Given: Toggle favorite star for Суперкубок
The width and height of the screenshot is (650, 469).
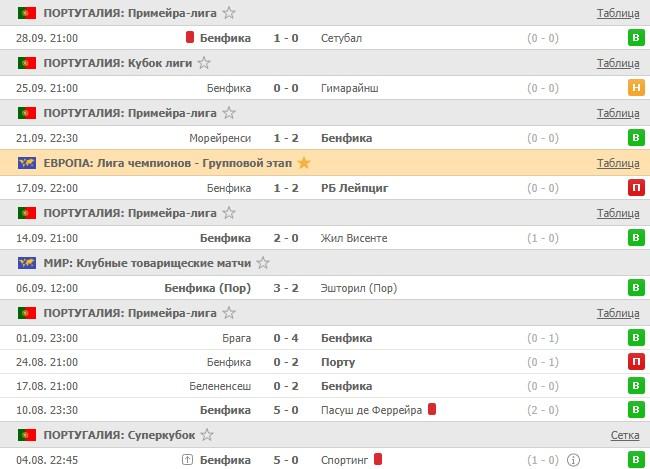Looking at the screenshot, I should click(x=207, y=435).
